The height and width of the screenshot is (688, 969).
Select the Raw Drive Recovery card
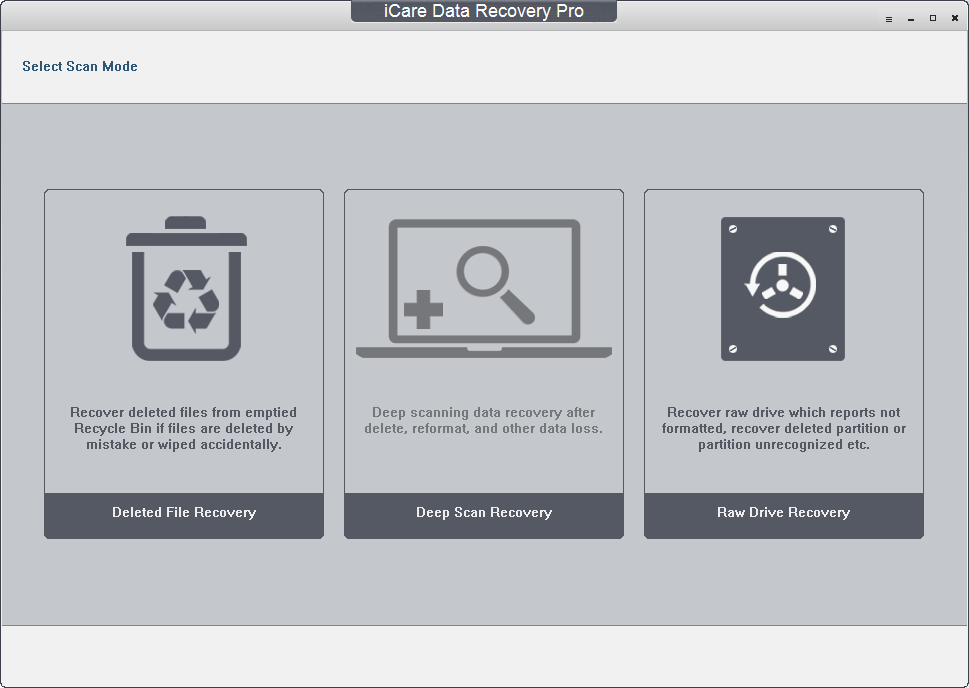click(x=783, y=363)
